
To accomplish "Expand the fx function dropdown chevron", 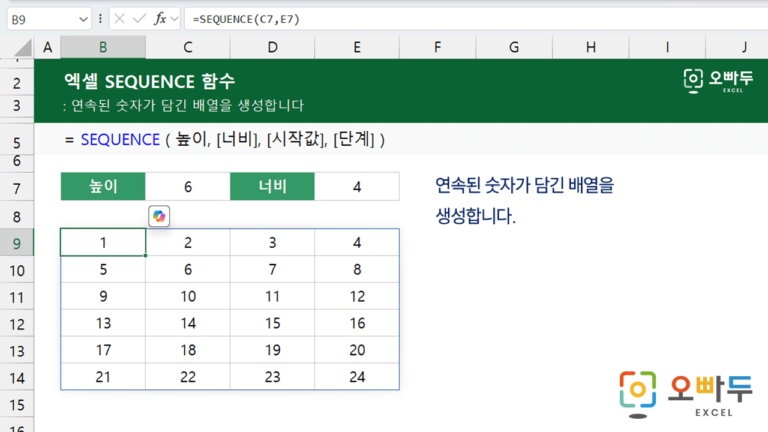I will pos(174,19).
